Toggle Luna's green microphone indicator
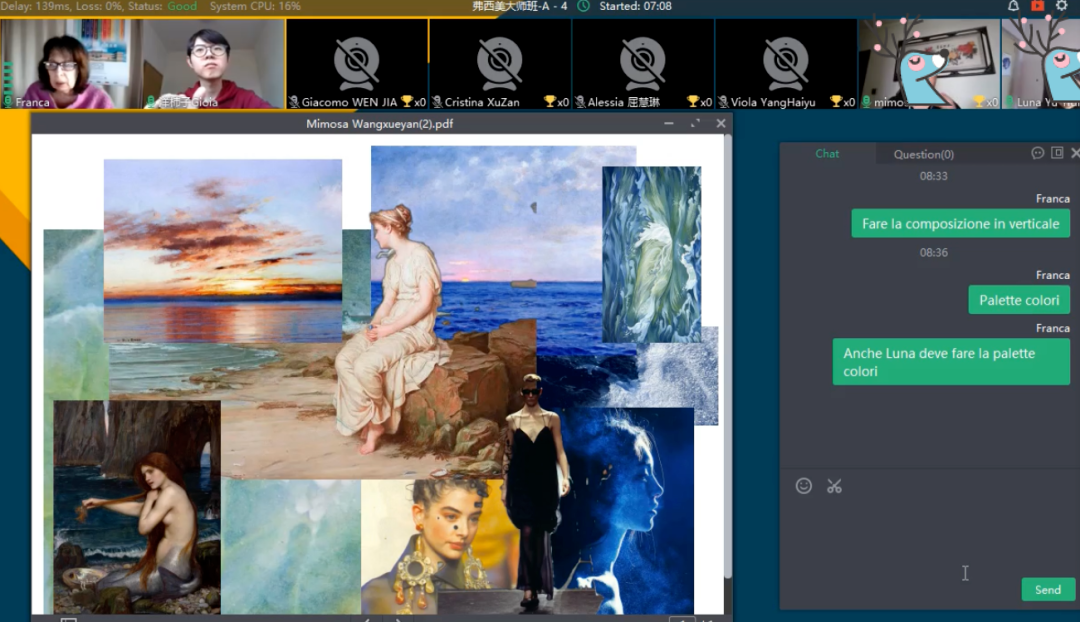 click(1010, 102)
